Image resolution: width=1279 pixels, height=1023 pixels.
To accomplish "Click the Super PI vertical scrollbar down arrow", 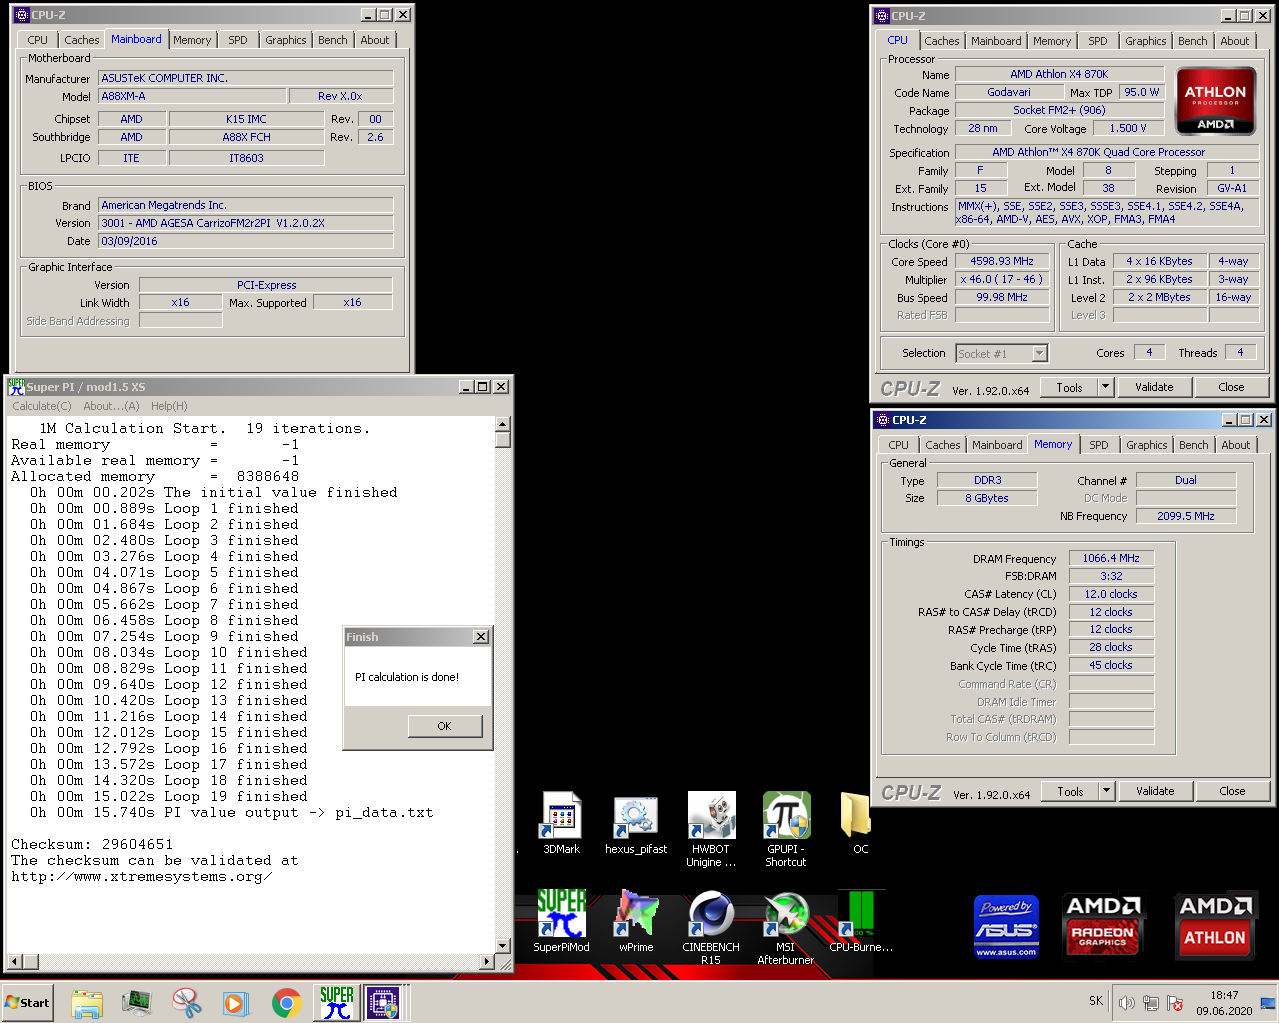I will 503,946.
